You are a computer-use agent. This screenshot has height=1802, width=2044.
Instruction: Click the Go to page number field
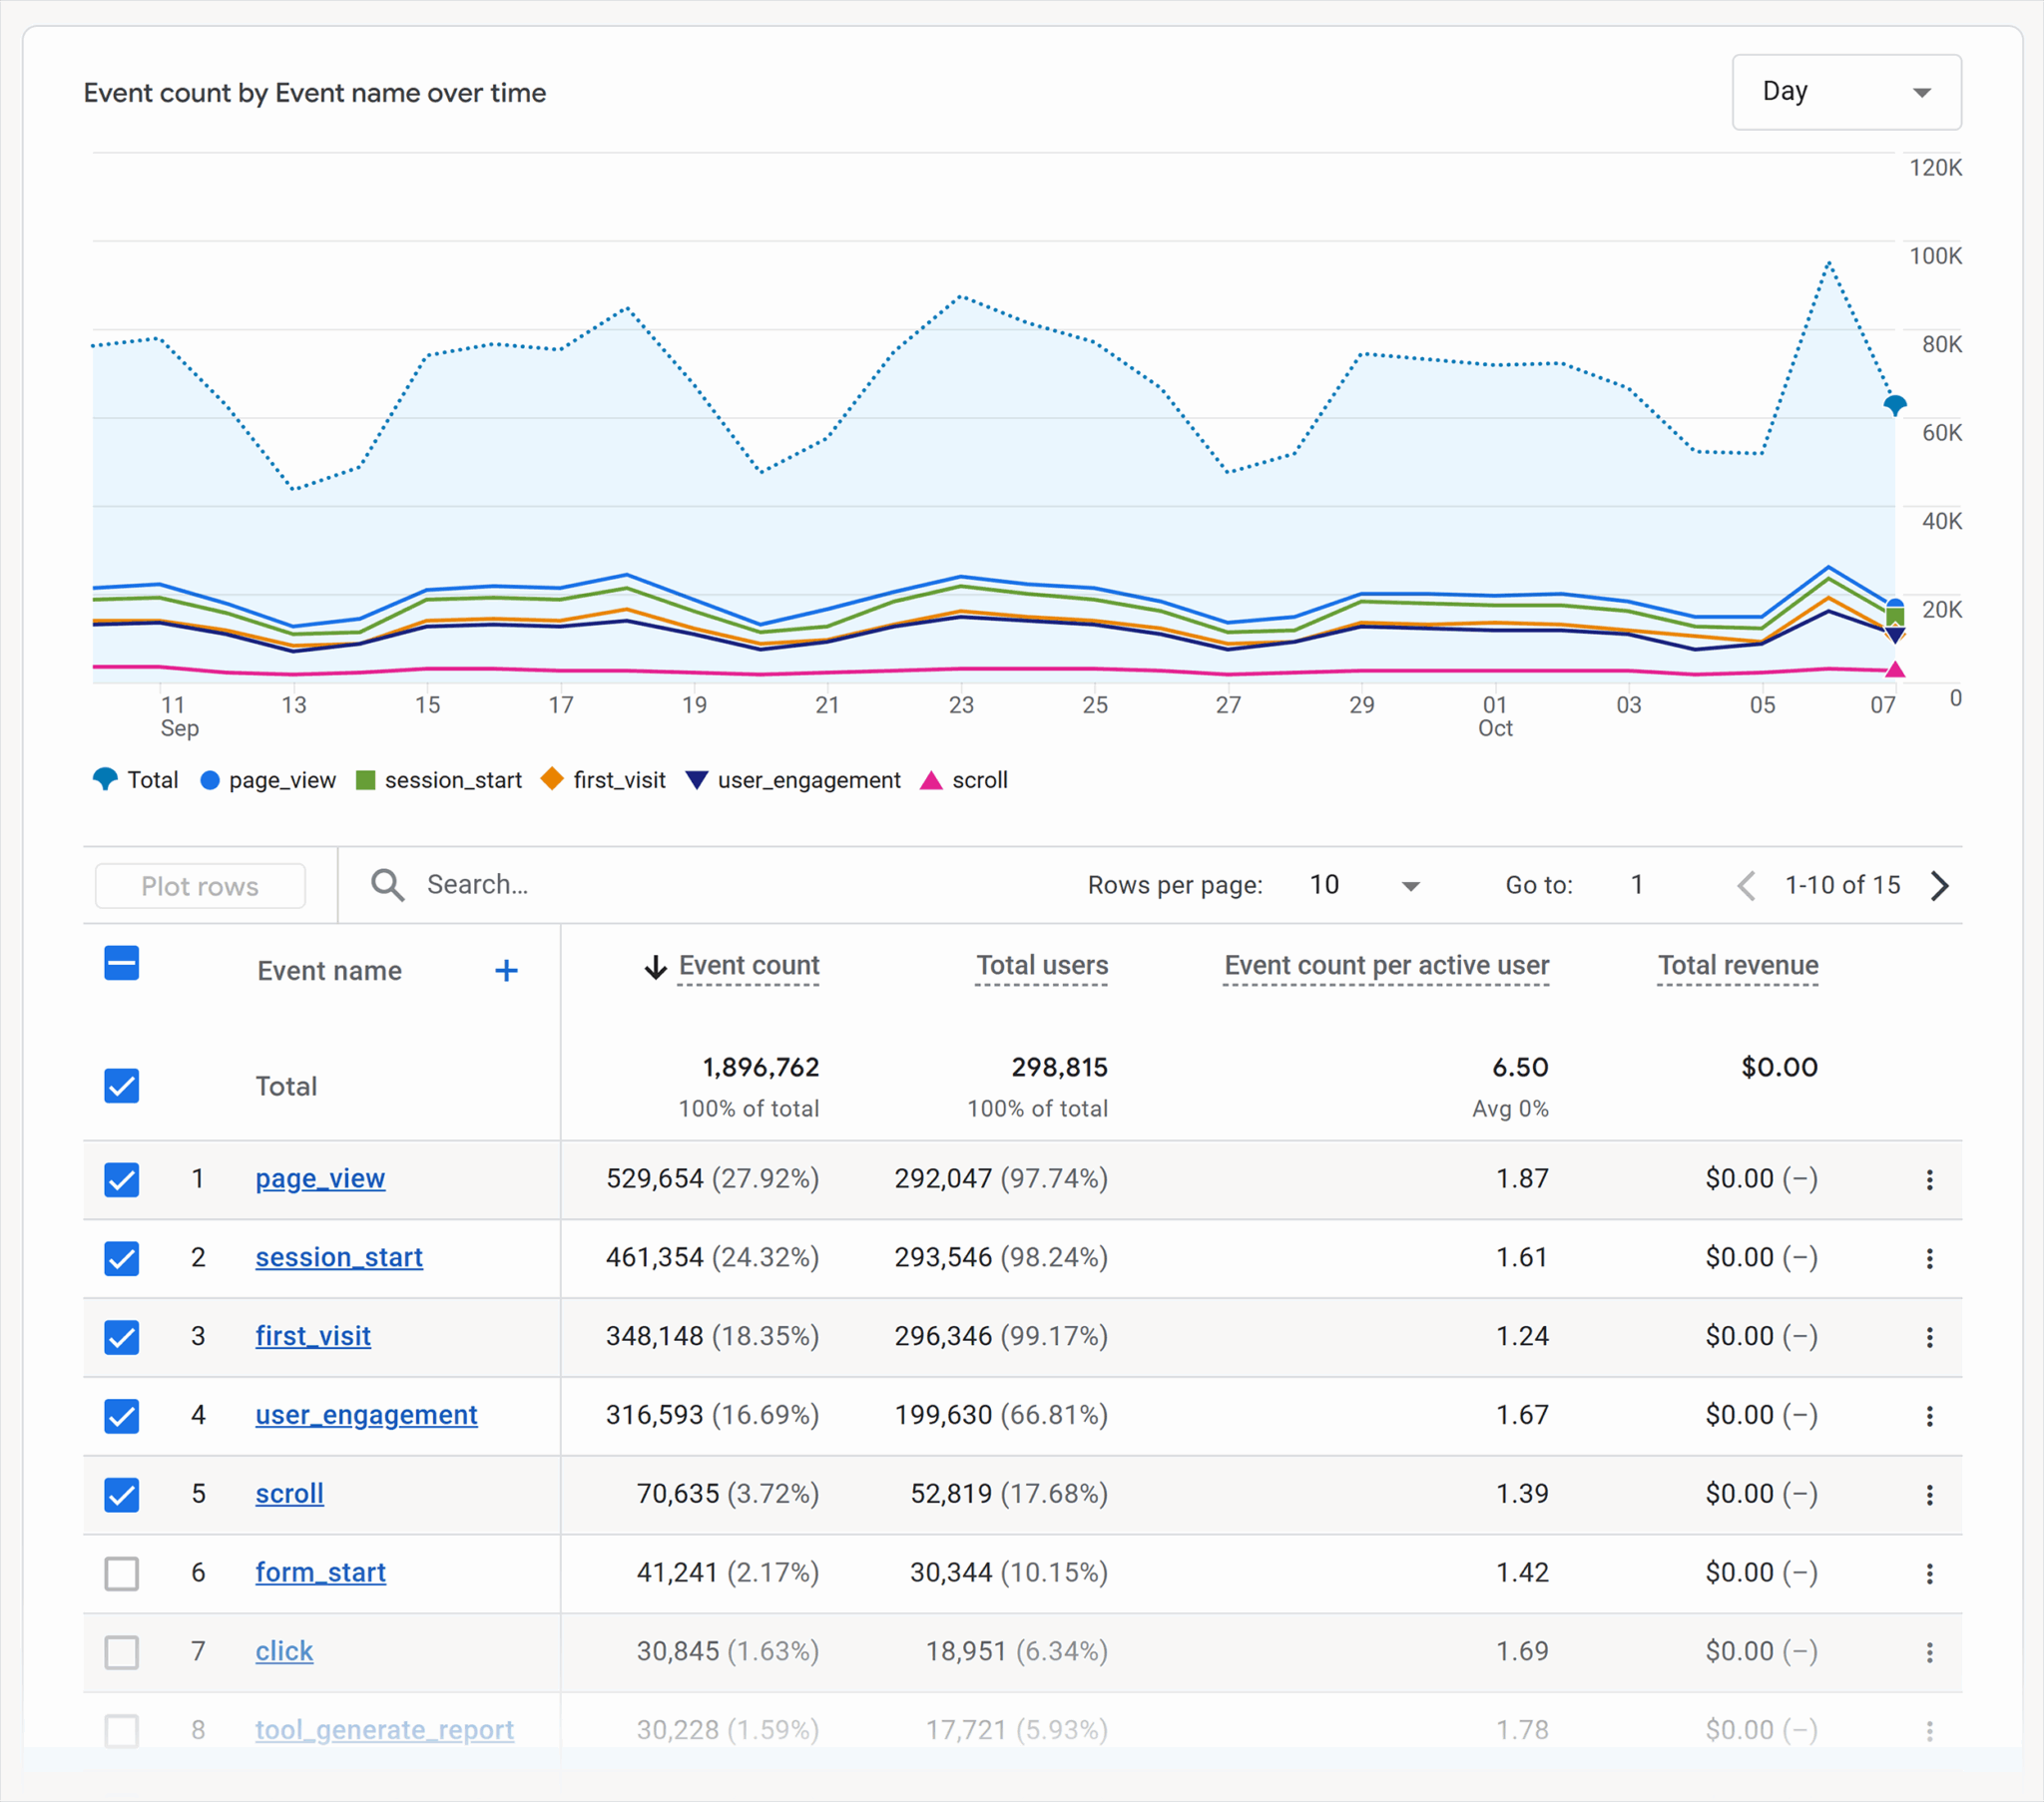pyautogui.click(x=1636, y=885)
